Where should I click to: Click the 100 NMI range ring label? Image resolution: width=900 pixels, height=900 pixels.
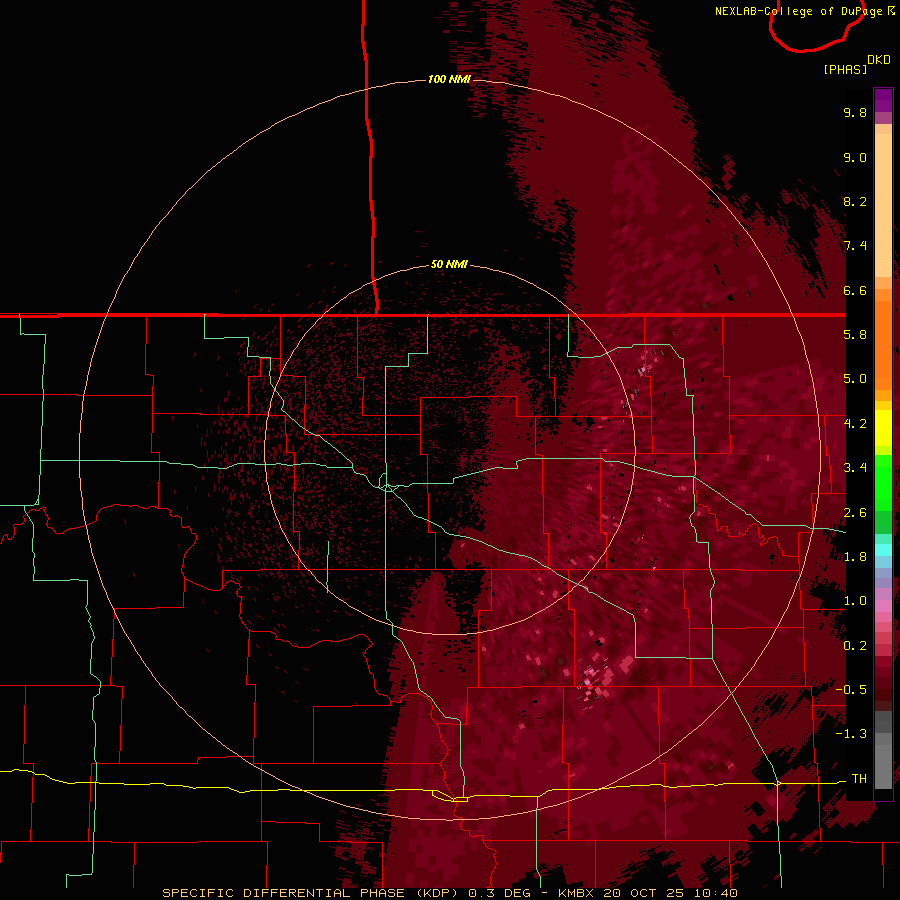click(x=449, y=79)
